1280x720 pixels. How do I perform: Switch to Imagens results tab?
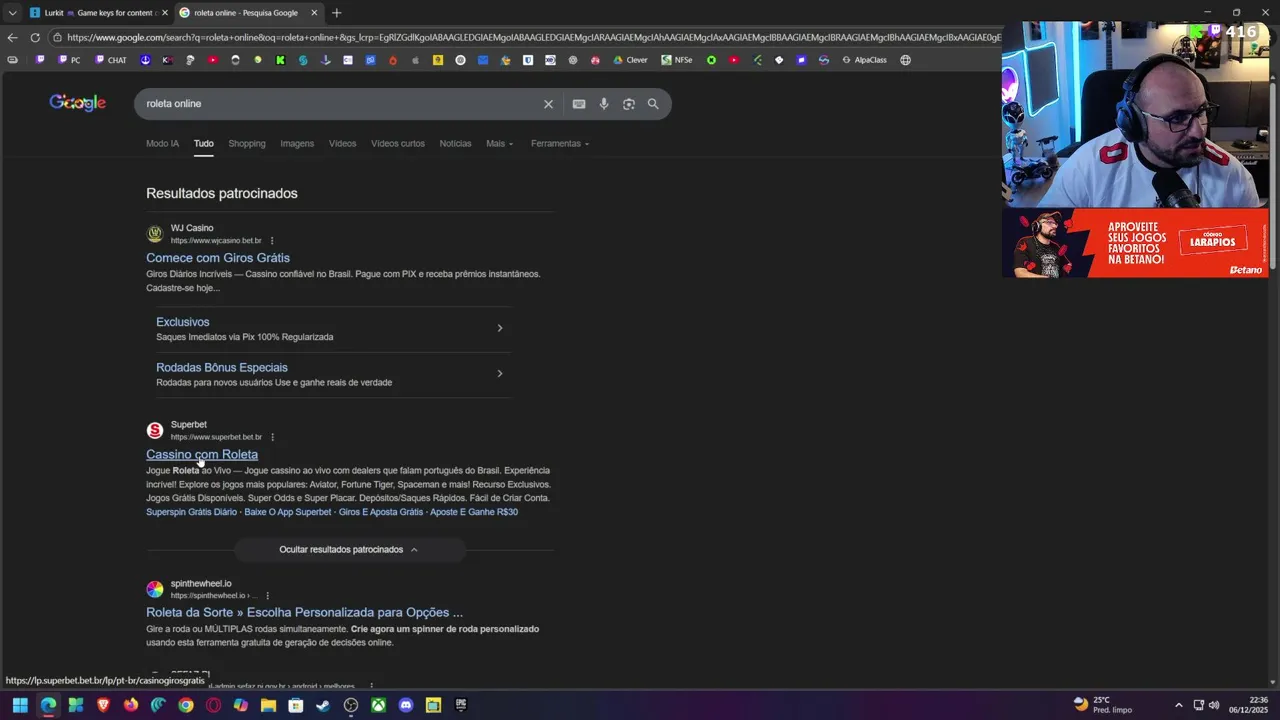click(297, 143)
